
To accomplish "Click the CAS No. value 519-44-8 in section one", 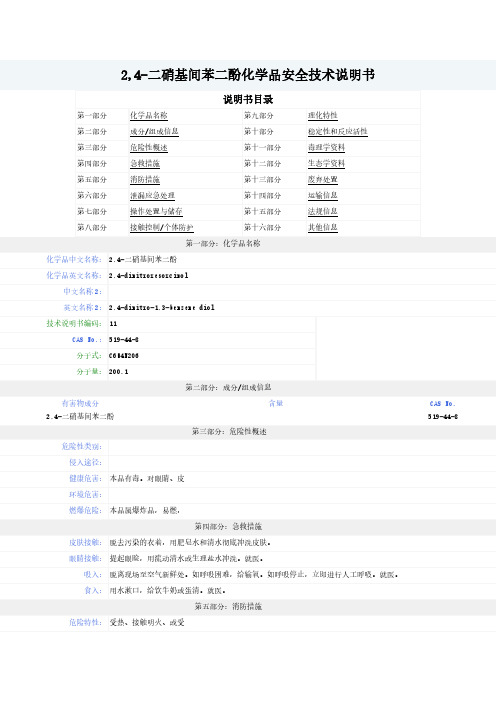I will pyautogui.click(x=124, y=340).
